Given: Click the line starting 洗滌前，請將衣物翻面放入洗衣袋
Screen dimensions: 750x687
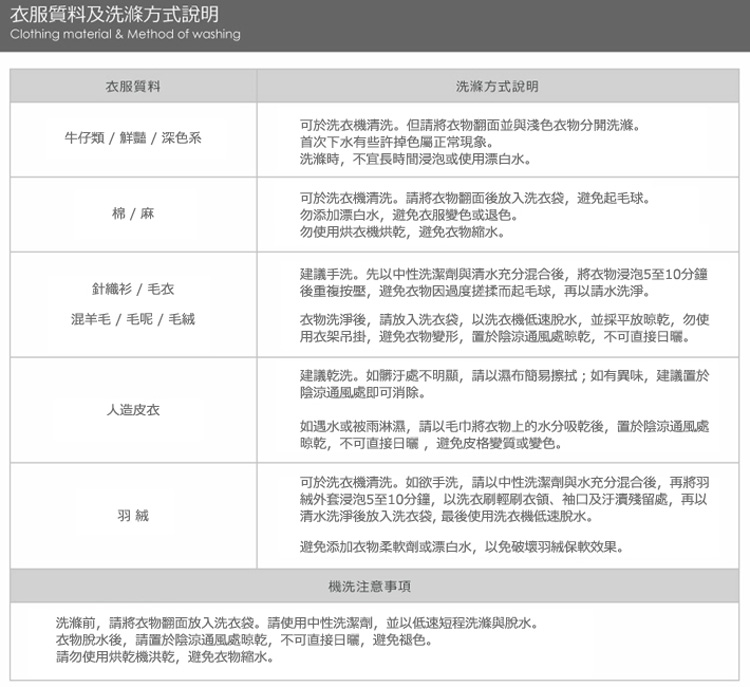Looking at the screenshot, I should point(298,623).
